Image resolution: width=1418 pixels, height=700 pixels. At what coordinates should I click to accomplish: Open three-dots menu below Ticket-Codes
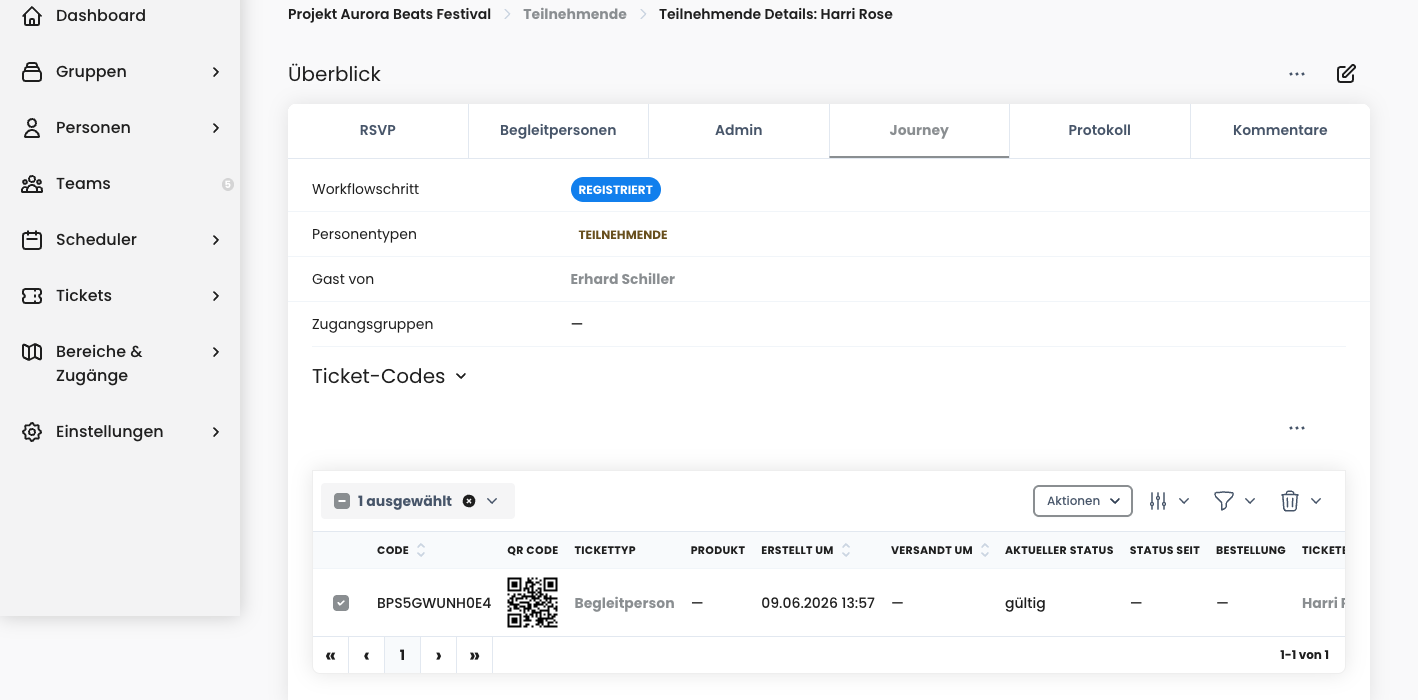pos(1297,428)
